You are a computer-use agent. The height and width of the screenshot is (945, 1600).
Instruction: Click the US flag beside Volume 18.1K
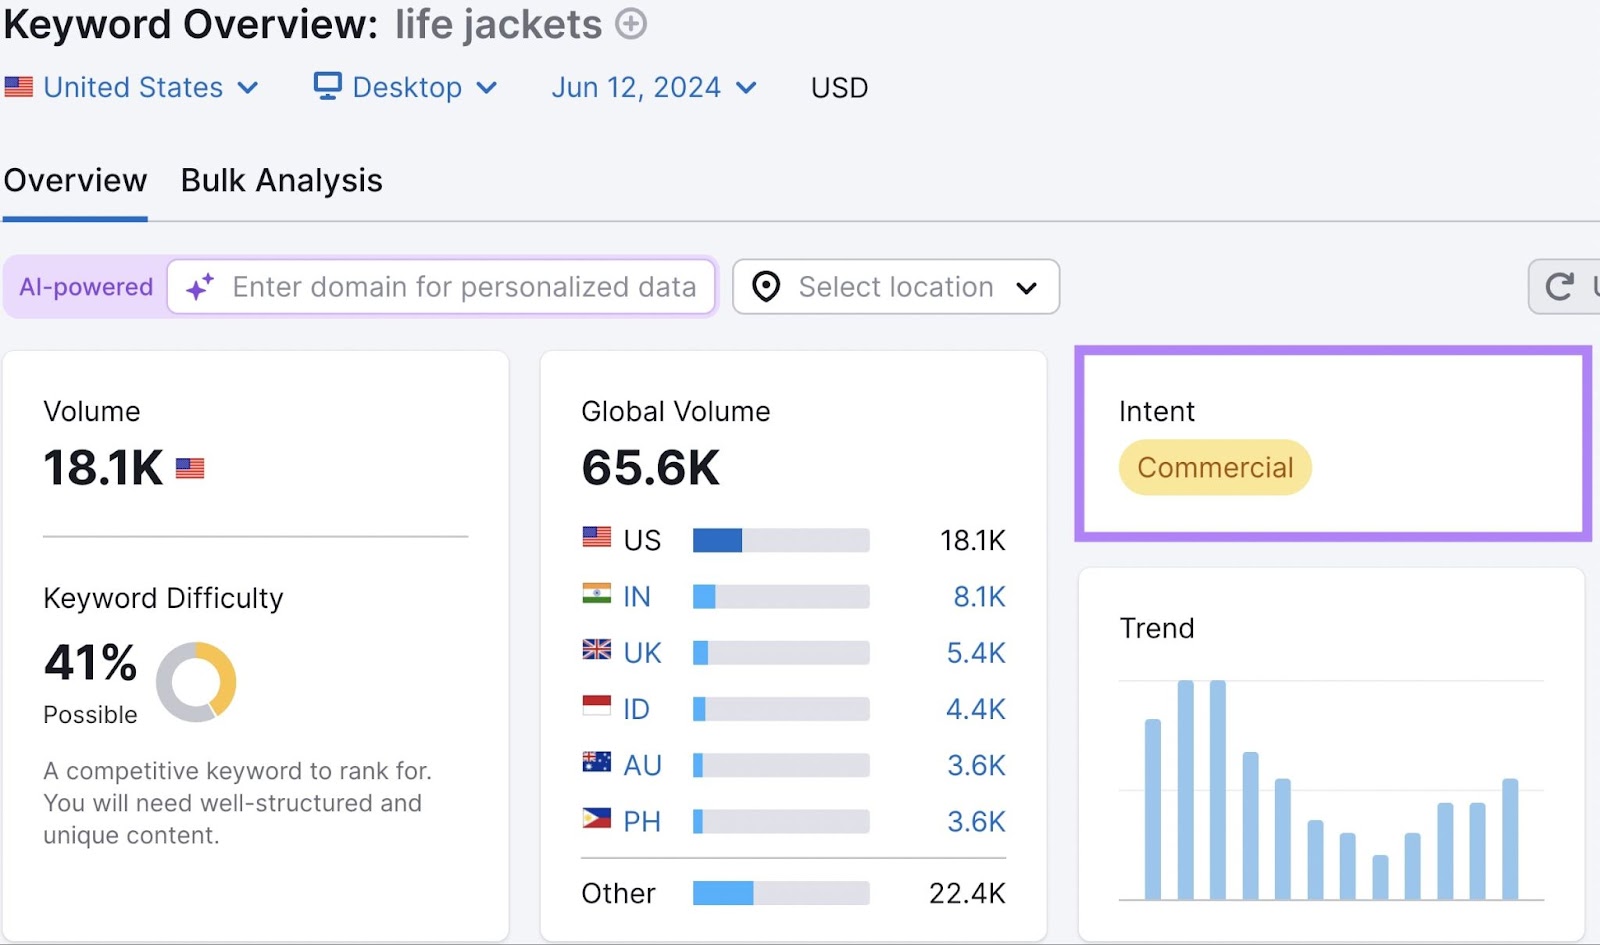(x=190, y=468)
